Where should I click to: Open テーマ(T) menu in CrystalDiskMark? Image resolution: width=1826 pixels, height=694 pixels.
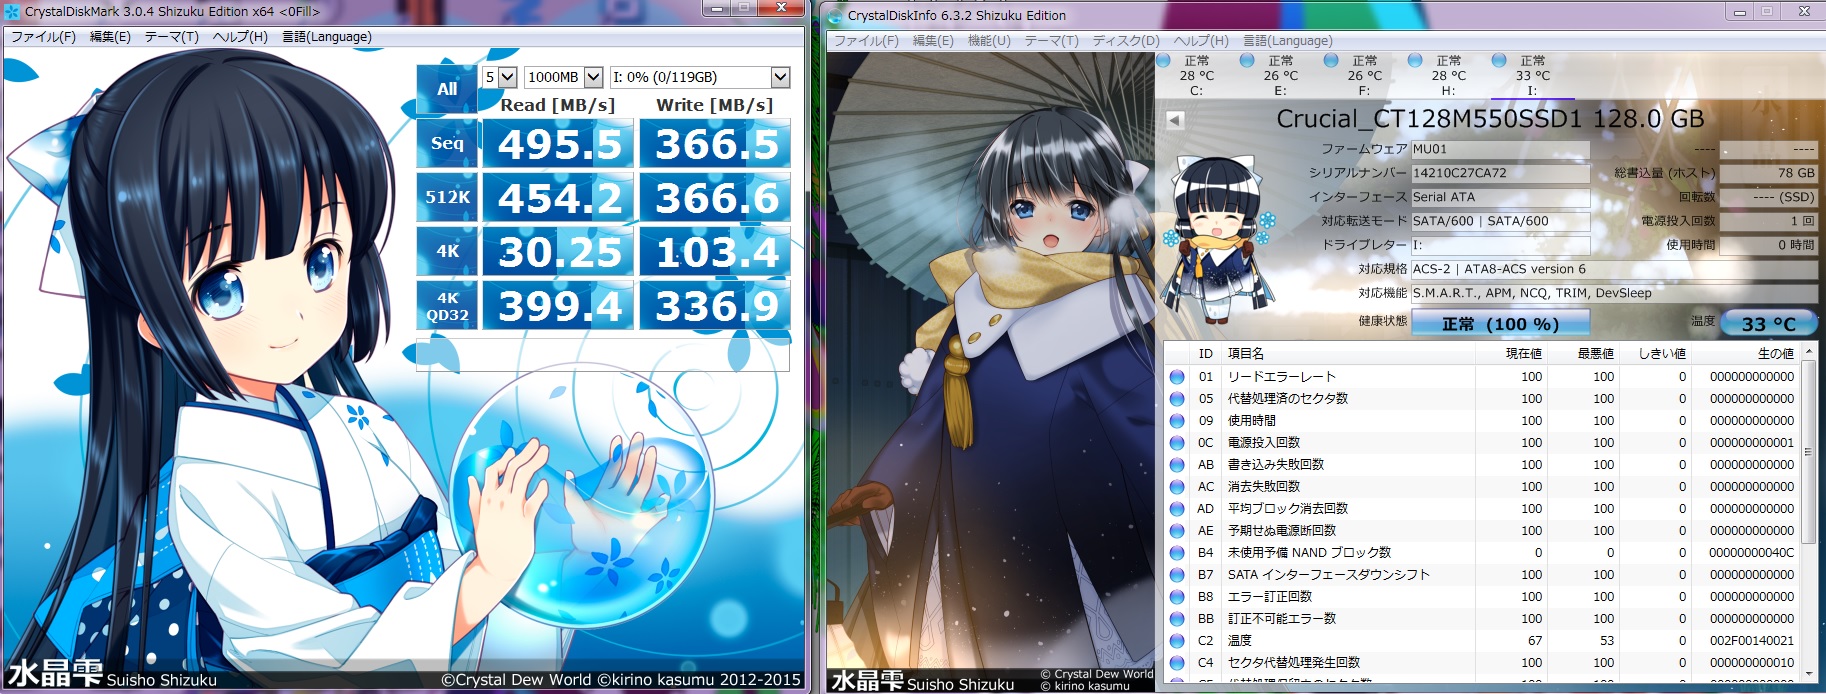click(x=171, y=37)
